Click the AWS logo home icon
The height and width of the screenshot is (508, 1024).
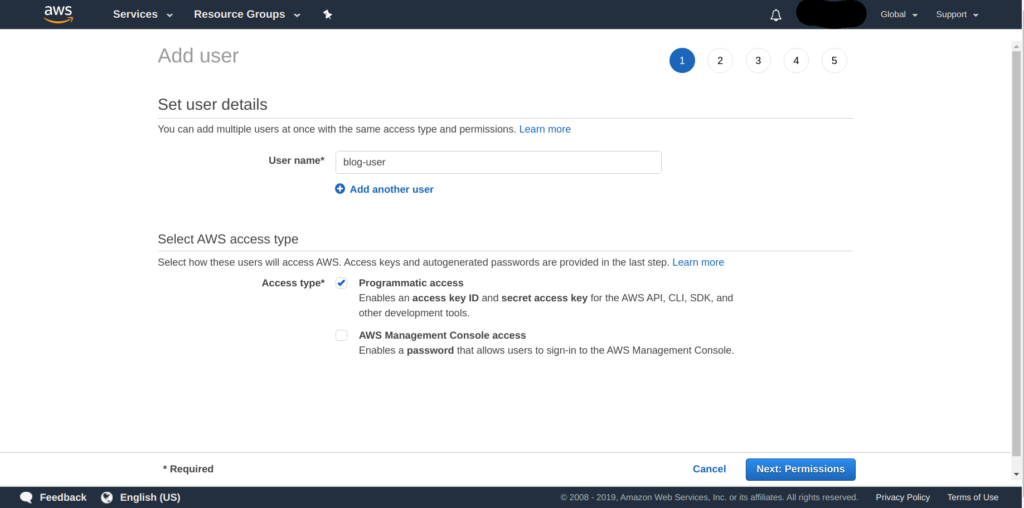click(58, 14)
